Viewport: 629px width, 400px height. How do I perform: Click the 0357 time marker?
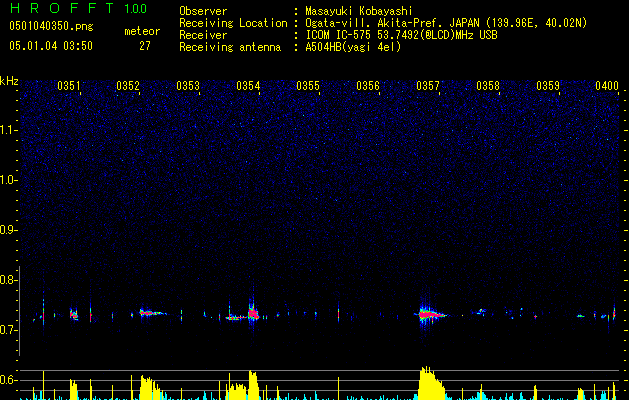point(428,86)
